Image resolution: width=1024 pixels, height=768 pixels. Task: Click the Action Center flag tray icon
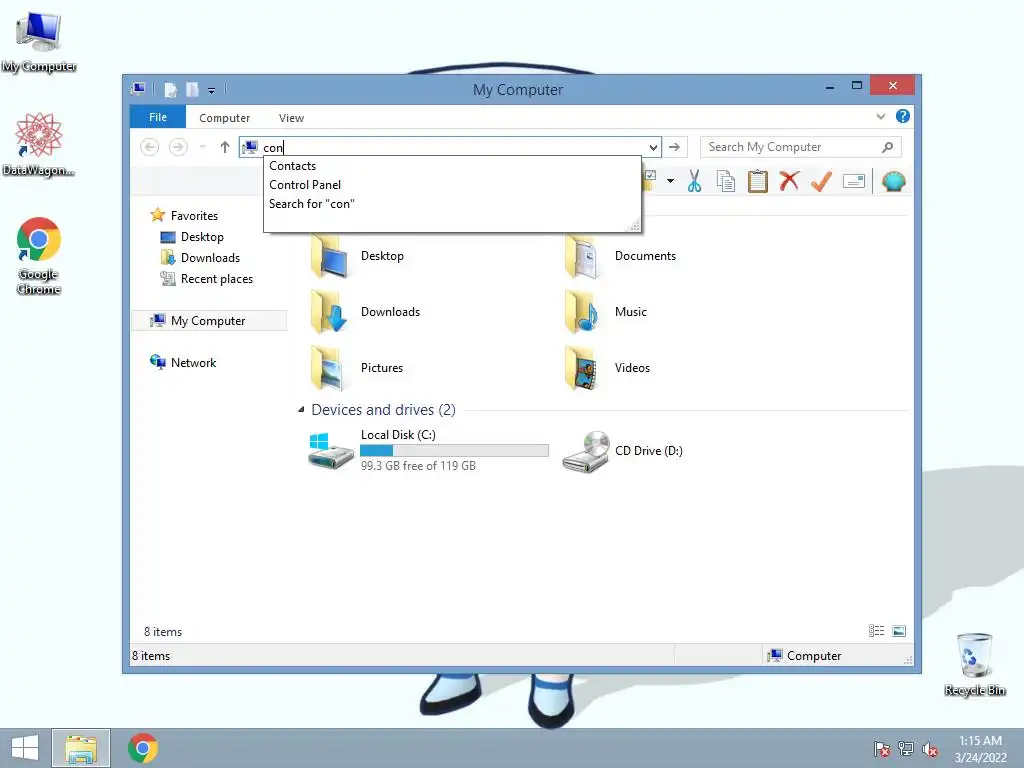[x=882, y=749]
